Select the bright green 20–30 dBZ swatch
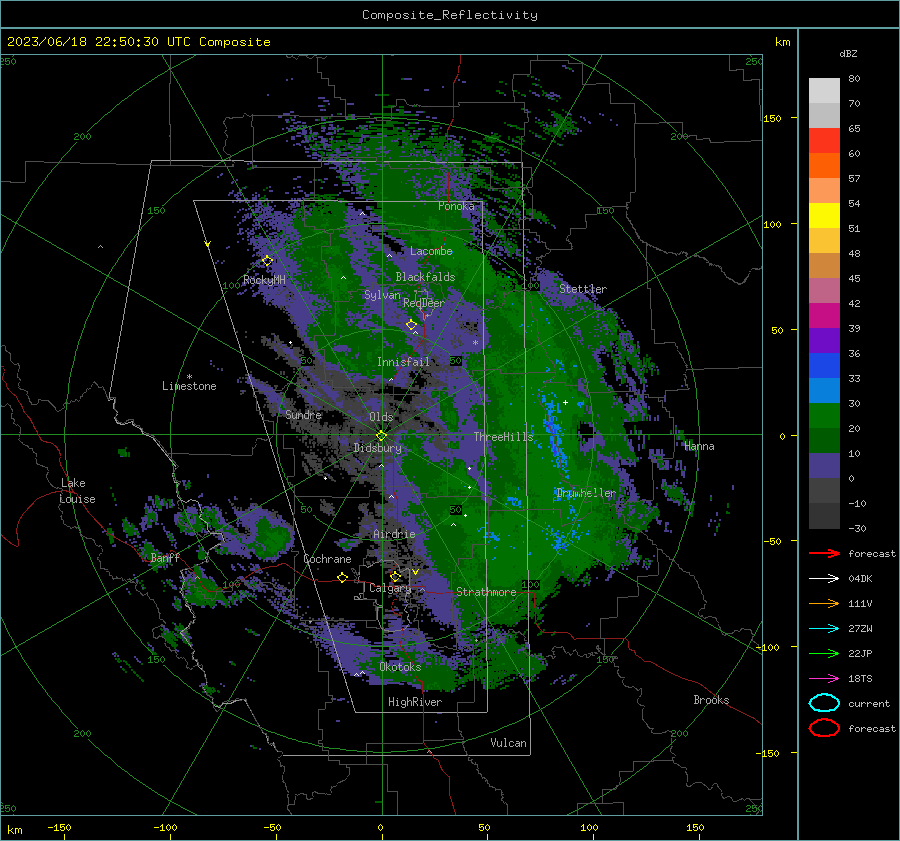The image size is (900, 841). click(x=824, y=416)
